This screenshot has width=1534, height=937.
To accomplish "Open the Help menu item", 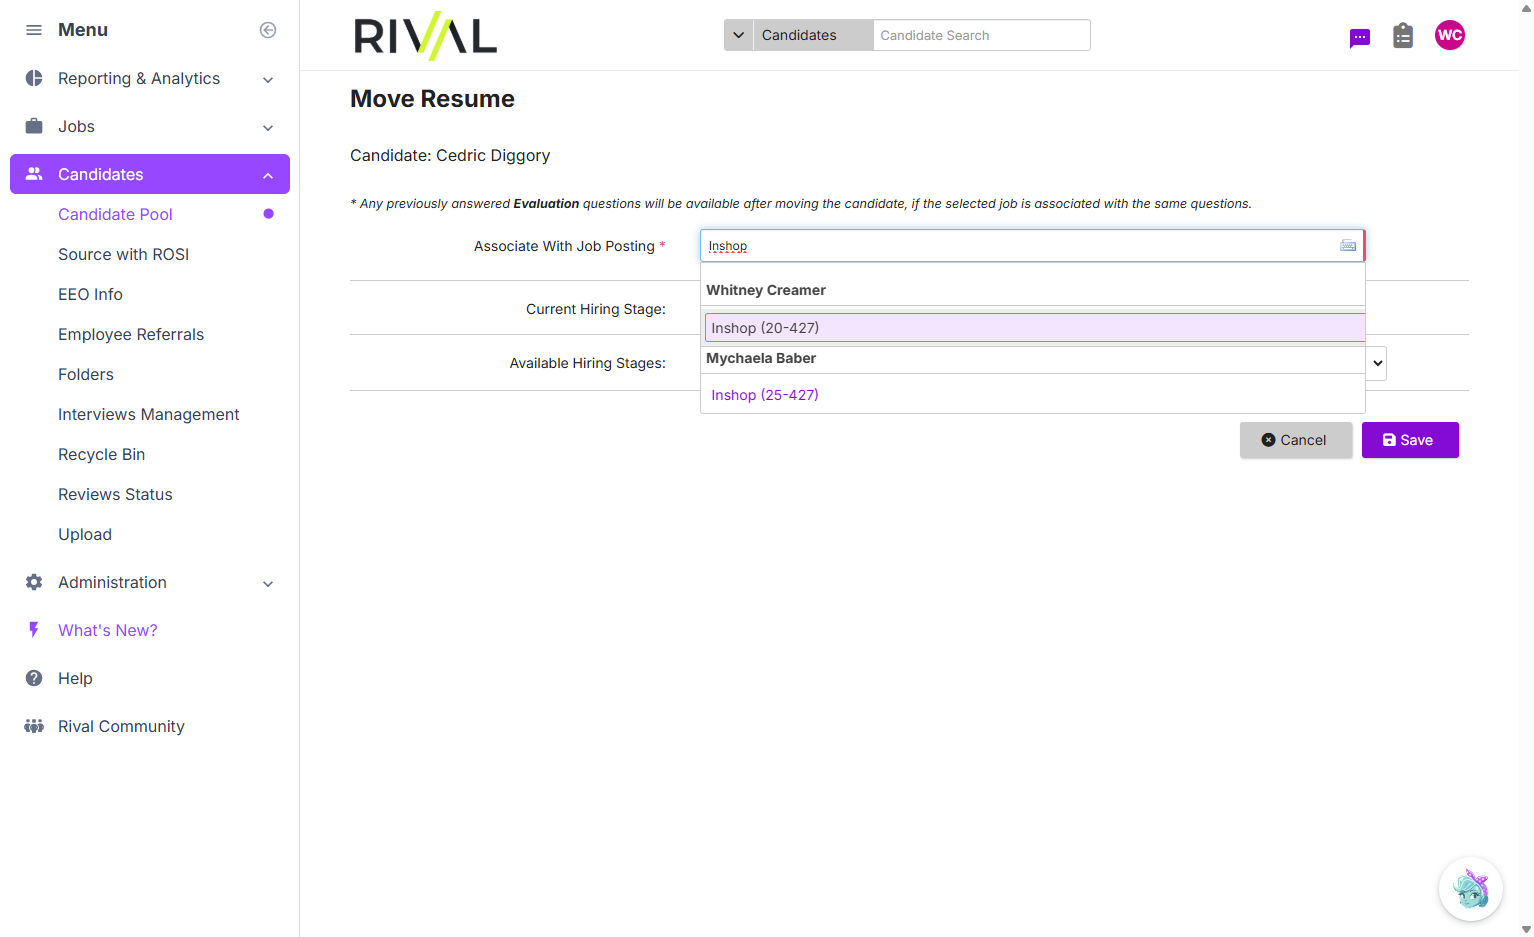I will [75, 678].
